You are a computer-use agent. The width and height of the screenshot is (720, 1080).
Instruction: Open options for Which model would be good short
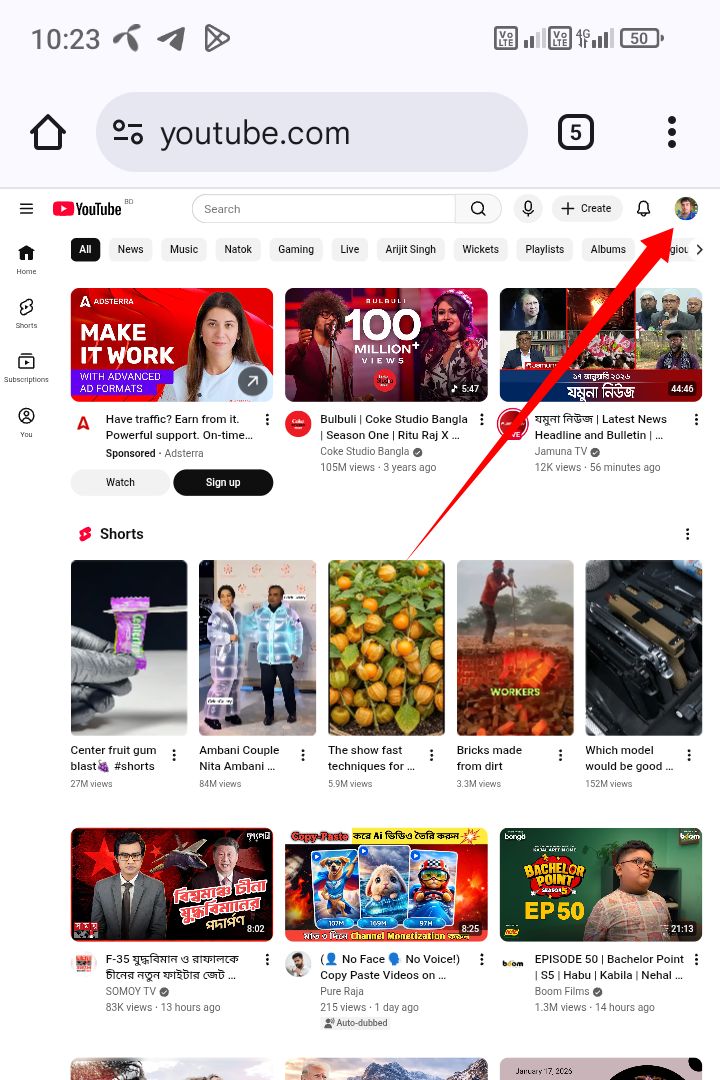coord(689,756)
